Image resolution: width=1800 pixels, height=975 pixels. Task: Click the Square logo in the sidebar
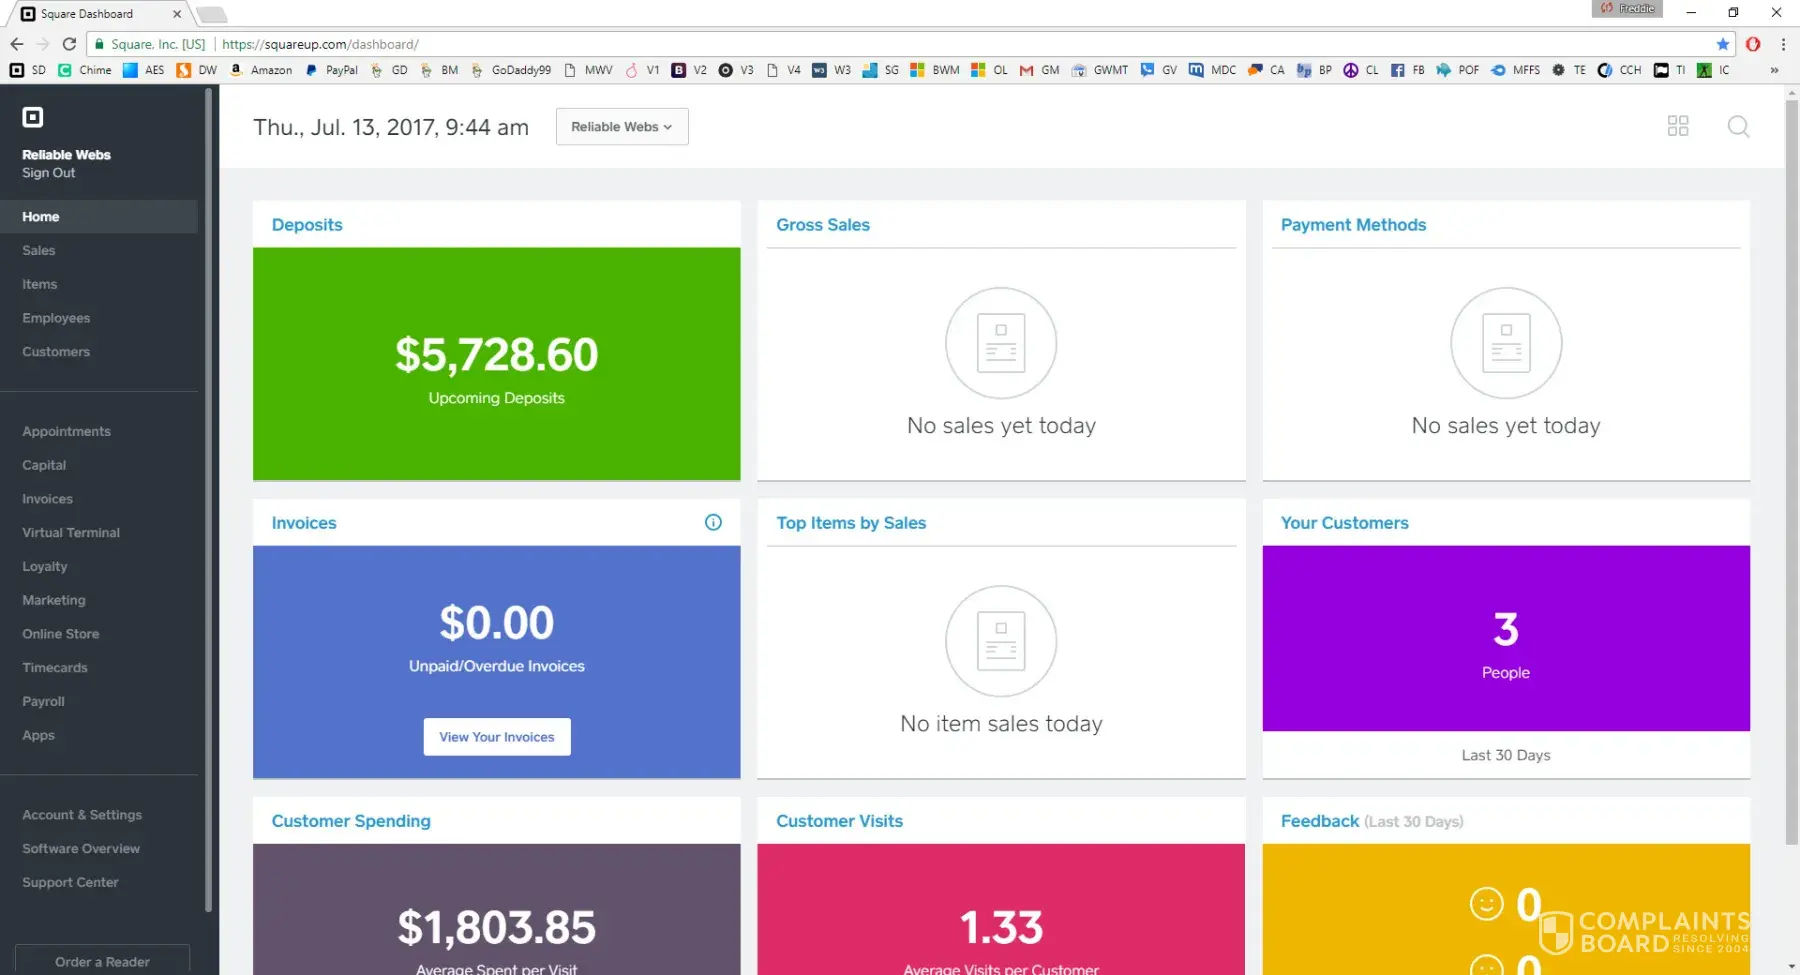33,118
